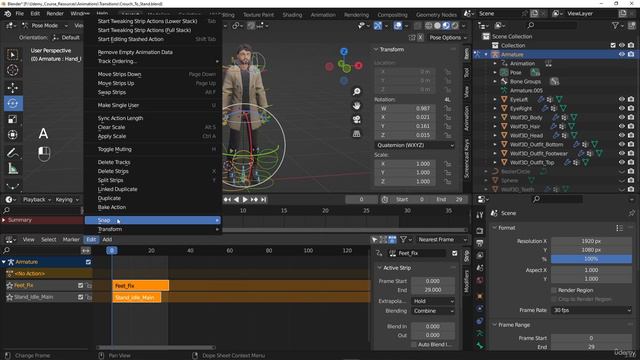Click the viewport zoom magnifier icon
Viewport: 640px width, 360px height.
tap(357, 91)
